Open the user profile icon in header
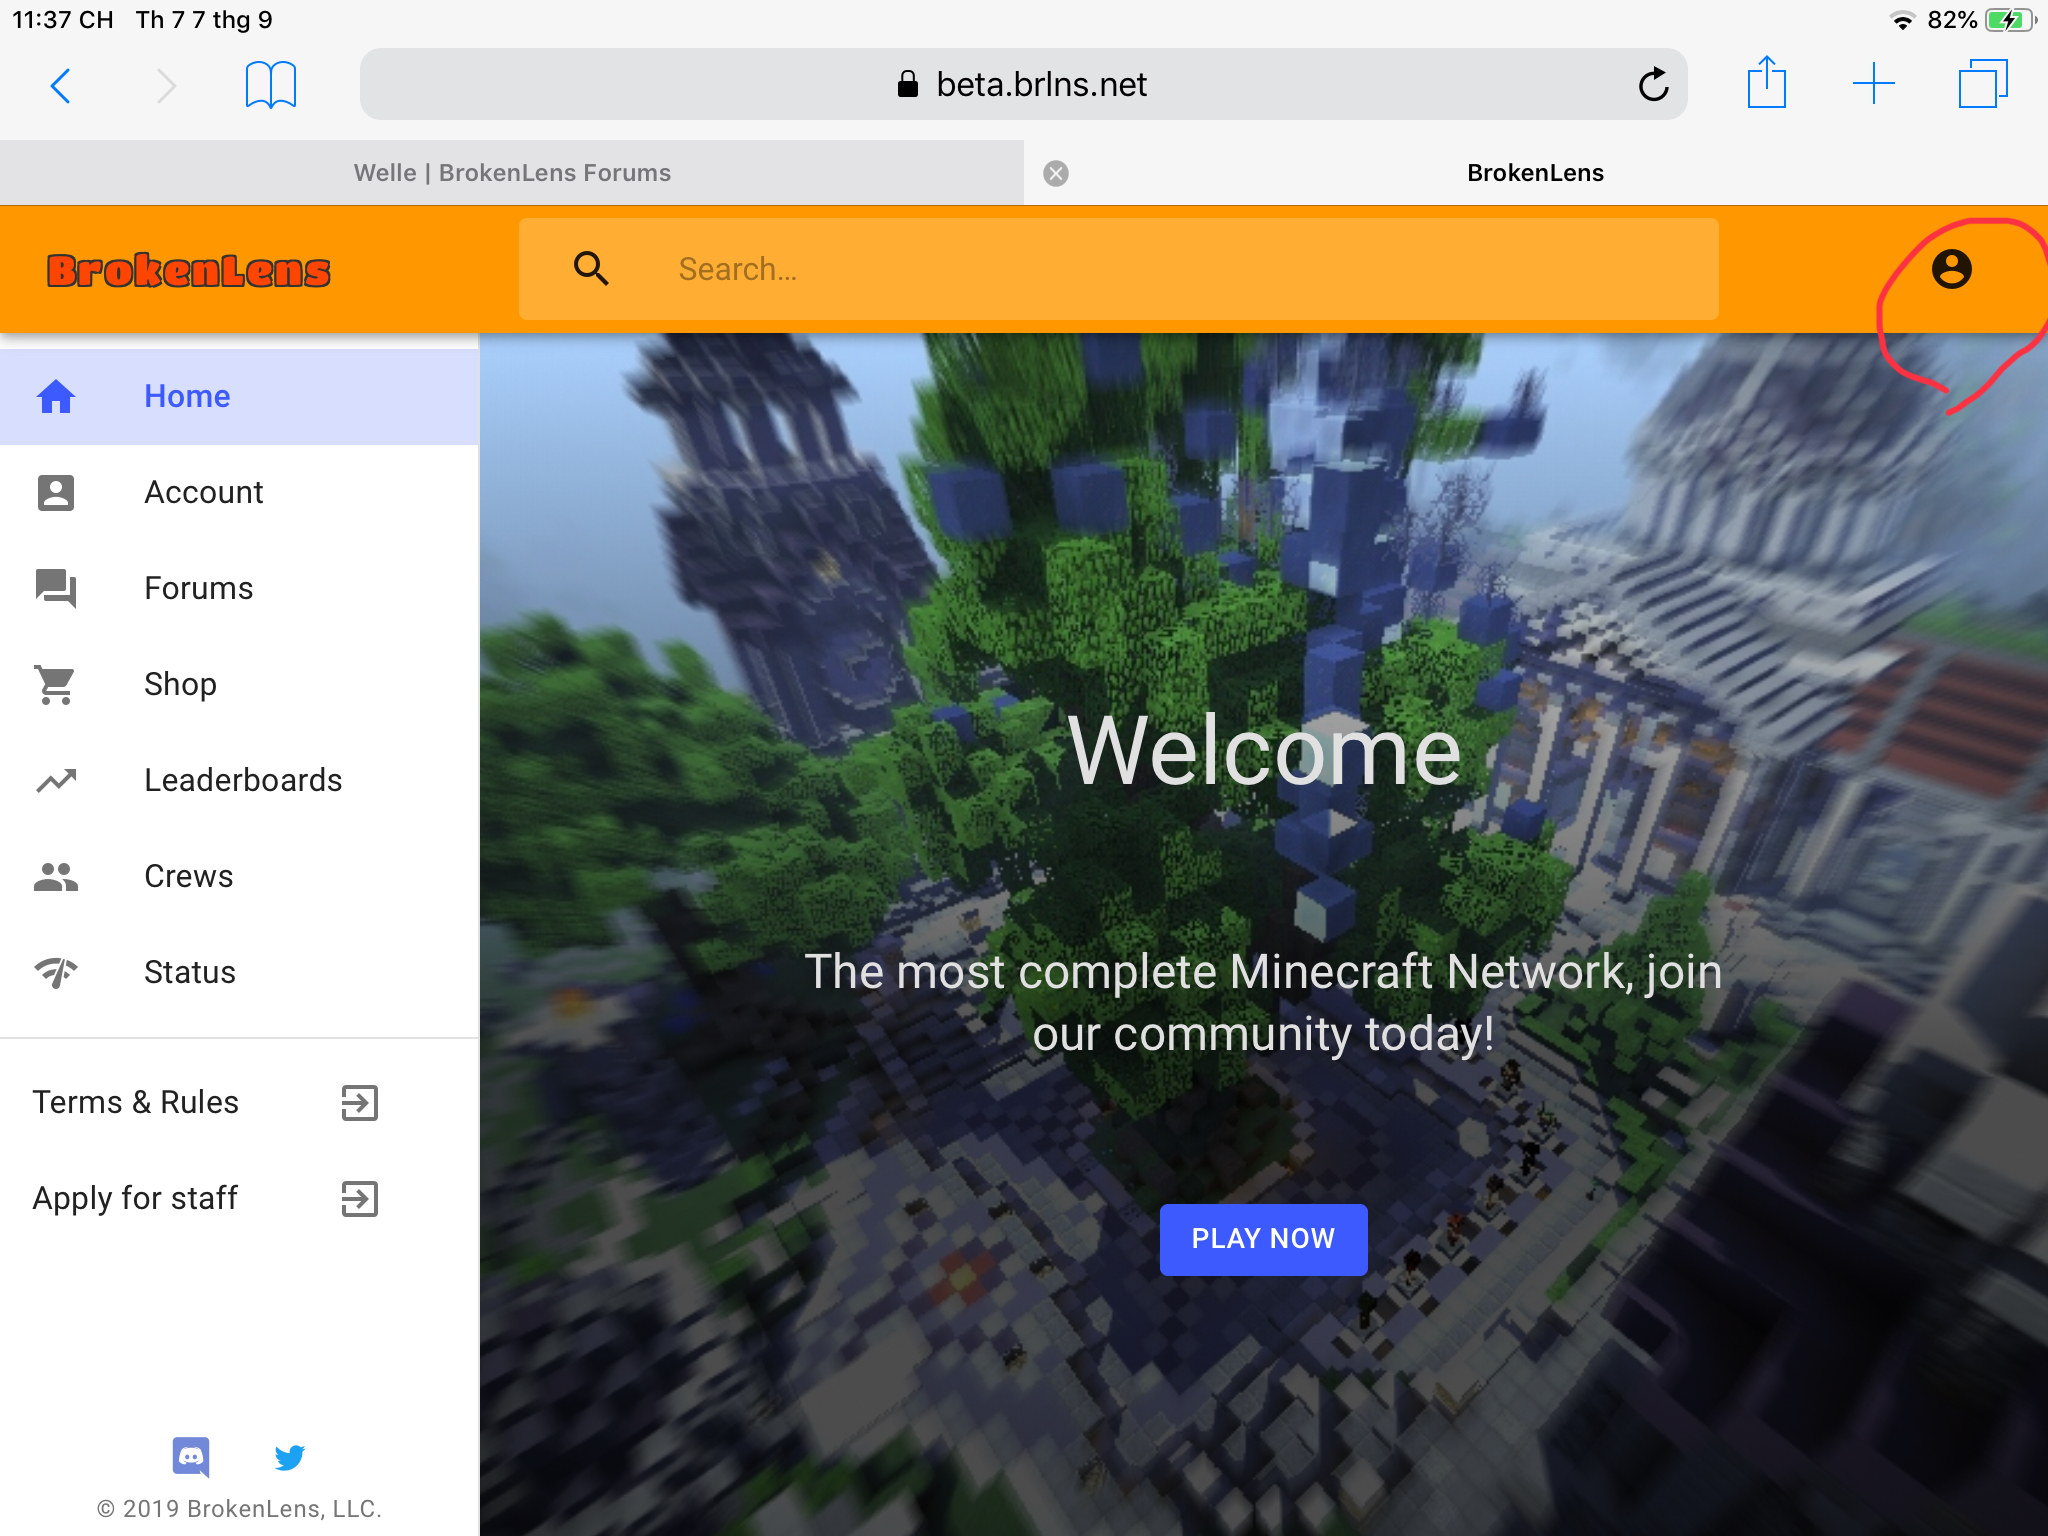 click(x=1951, y=269)
